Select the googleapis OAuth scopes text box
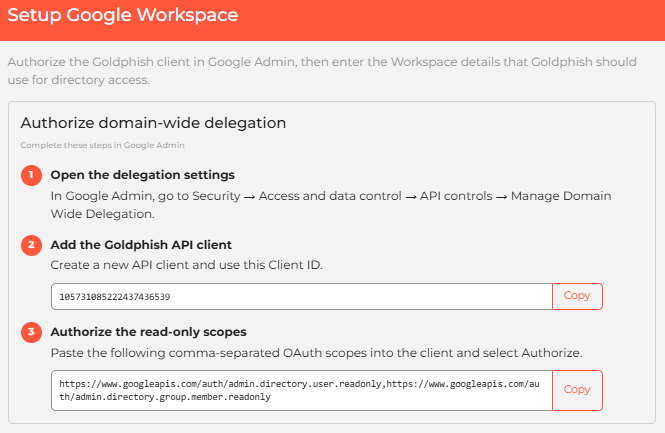 (x=302, y=390)
